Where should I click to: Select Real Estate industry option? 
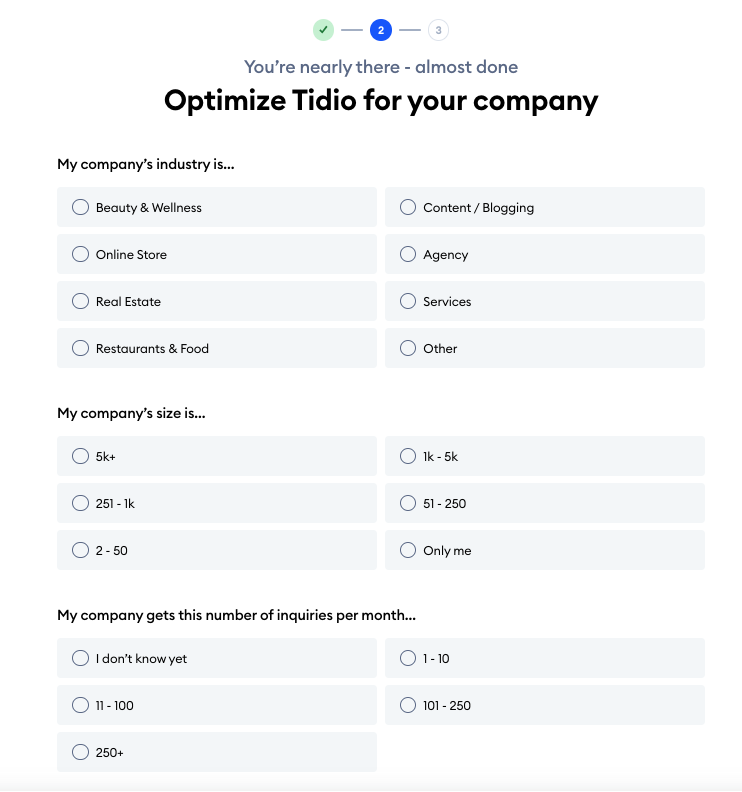click(x=81, y=302)
